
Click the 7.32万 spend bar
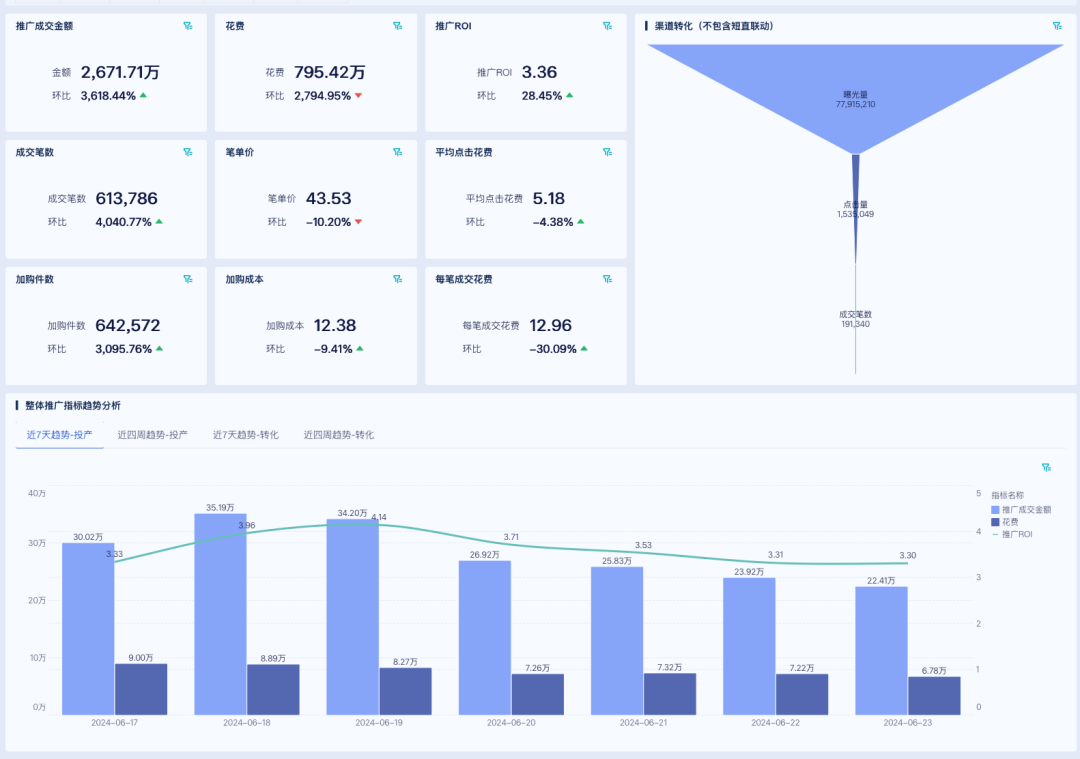click(x=670, y=694)
